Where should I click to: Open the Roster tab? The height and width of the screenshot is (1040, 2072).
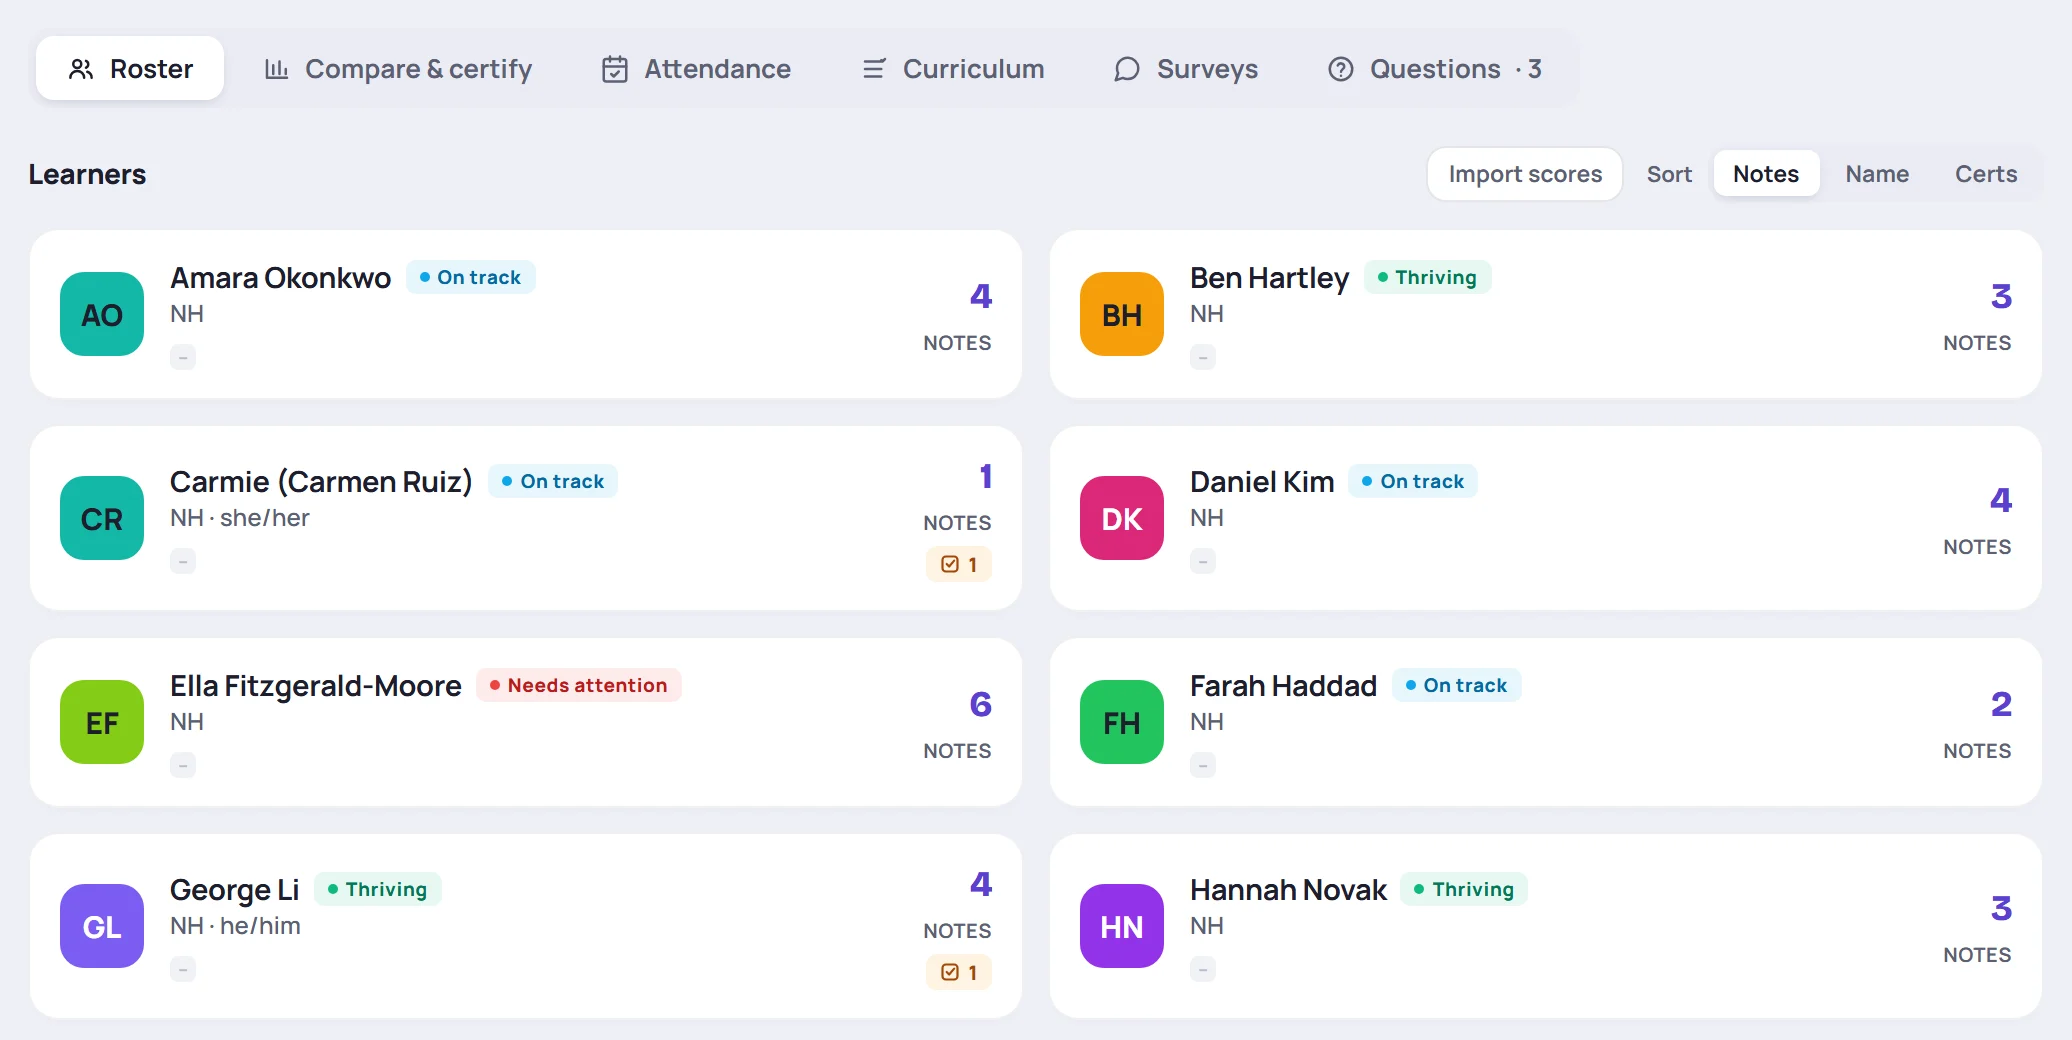pos(130,69)
